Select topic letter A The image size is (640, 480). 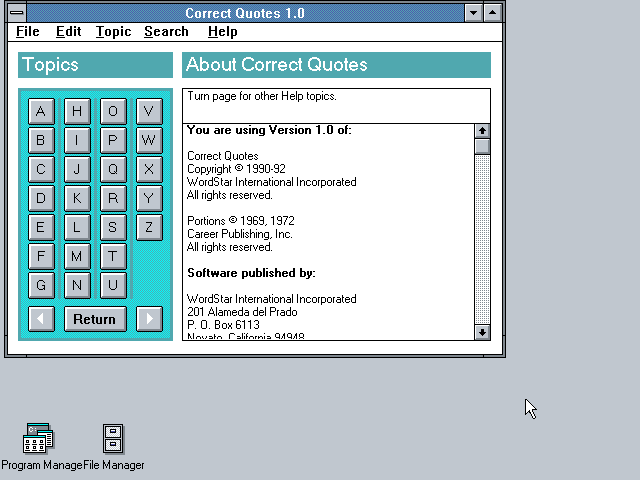tap(41, 111)
